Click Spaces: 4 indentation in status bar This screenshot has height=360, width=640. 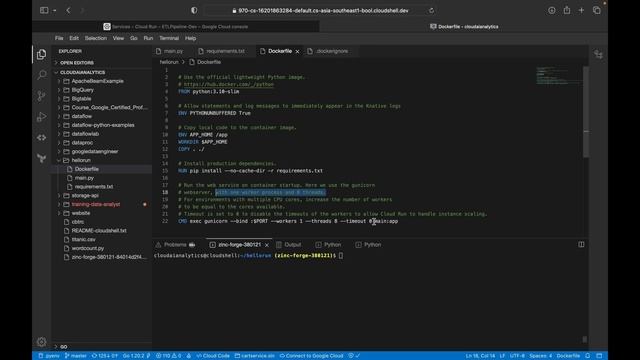540,356
